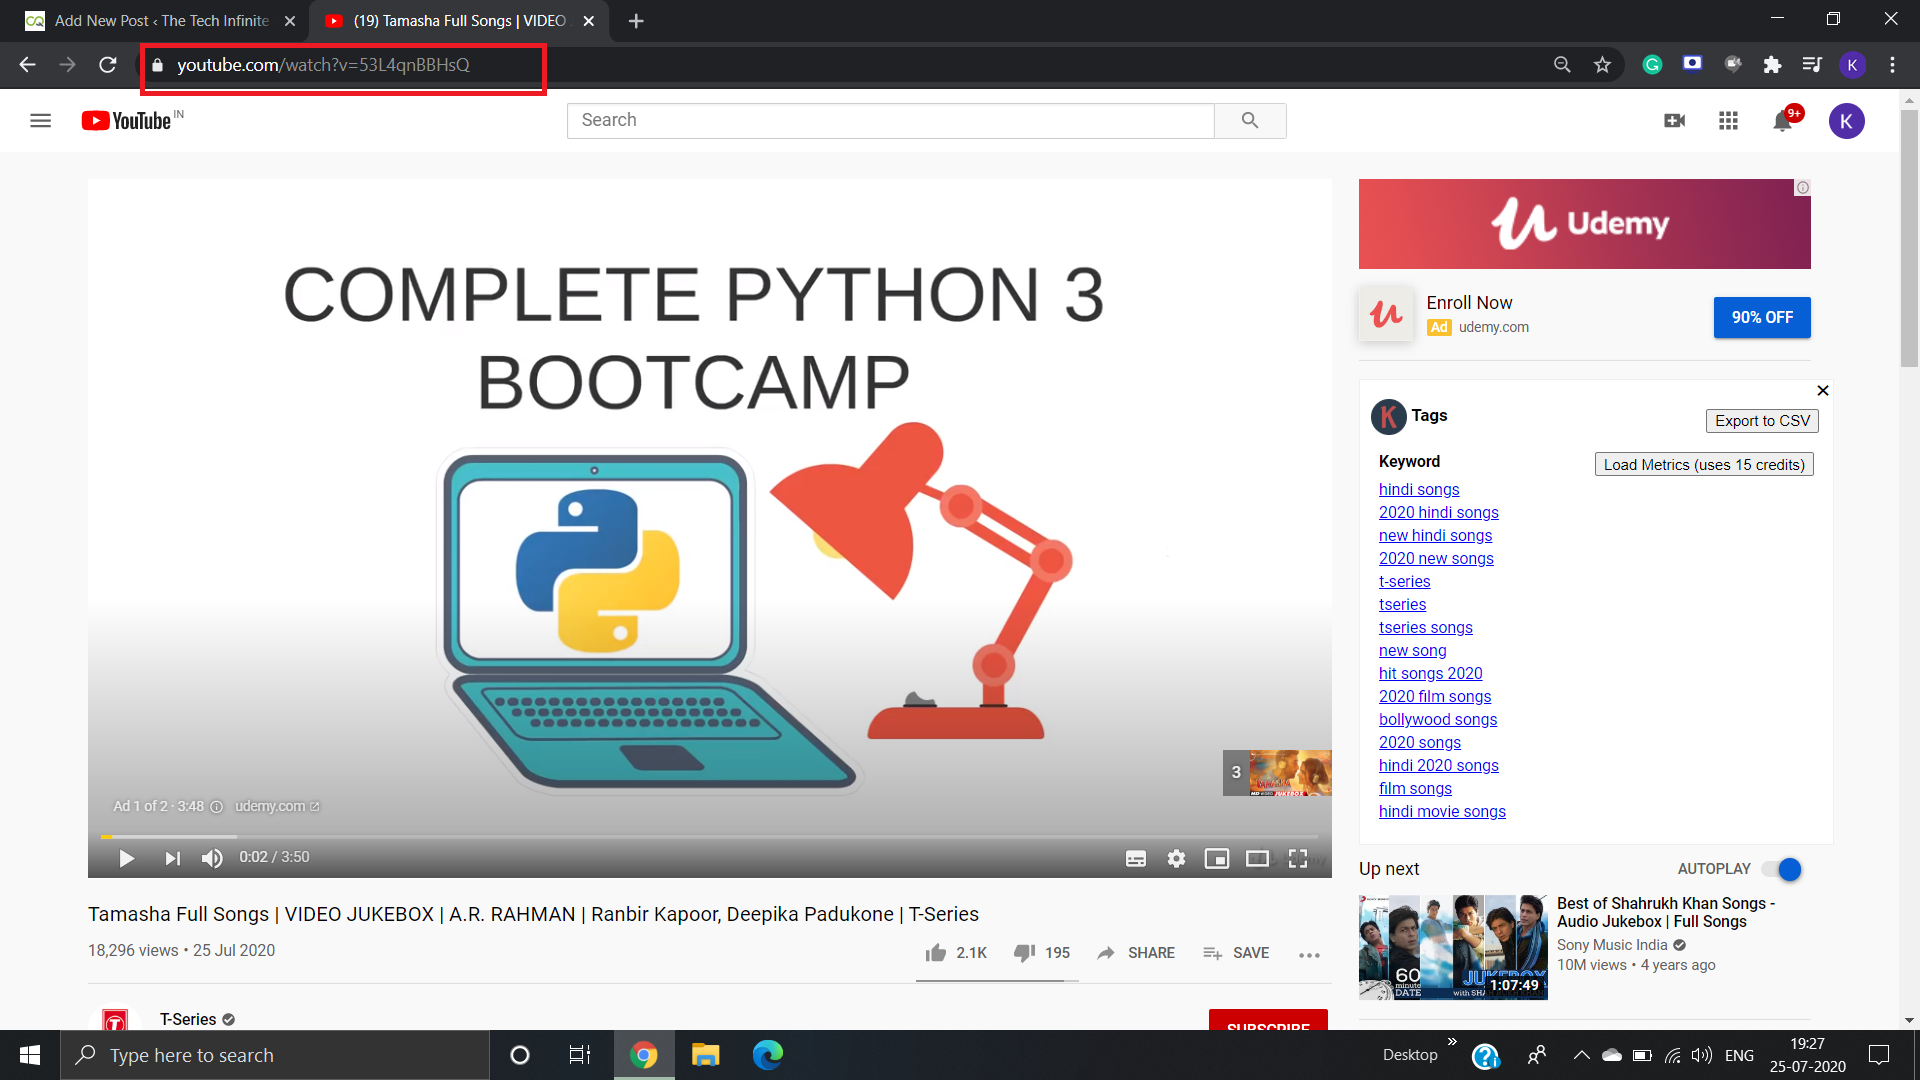The width and height of the screenshot is (1920, 1080).
Task: Reload the page
Action: pyautogui.click(x=108, y=65)
